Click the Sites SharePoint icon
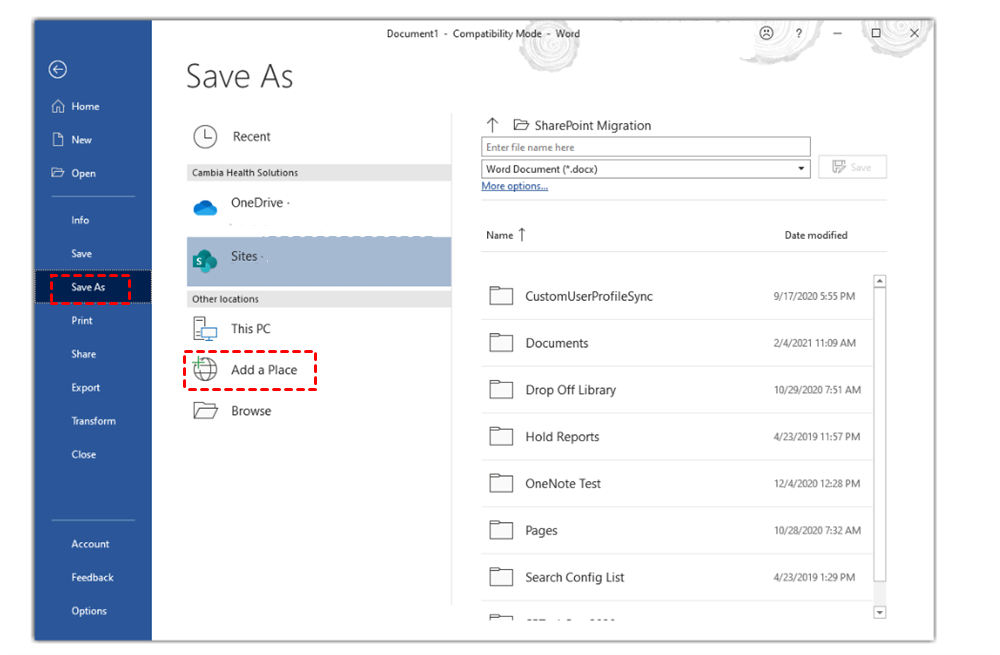 click(x=205, y=260)
